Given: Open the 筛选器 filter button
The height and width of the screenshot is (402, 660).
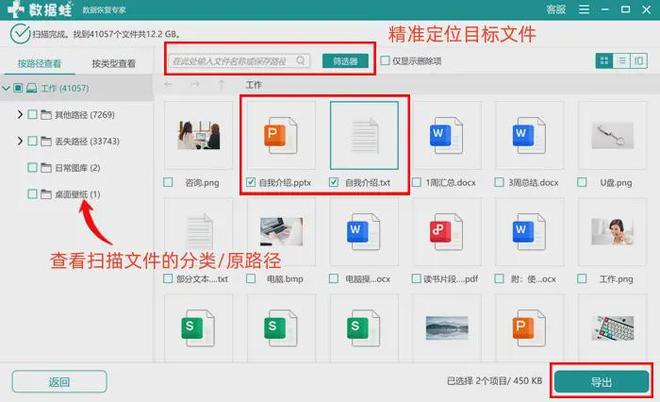Looking at the screenshot, I should (345, 61).
